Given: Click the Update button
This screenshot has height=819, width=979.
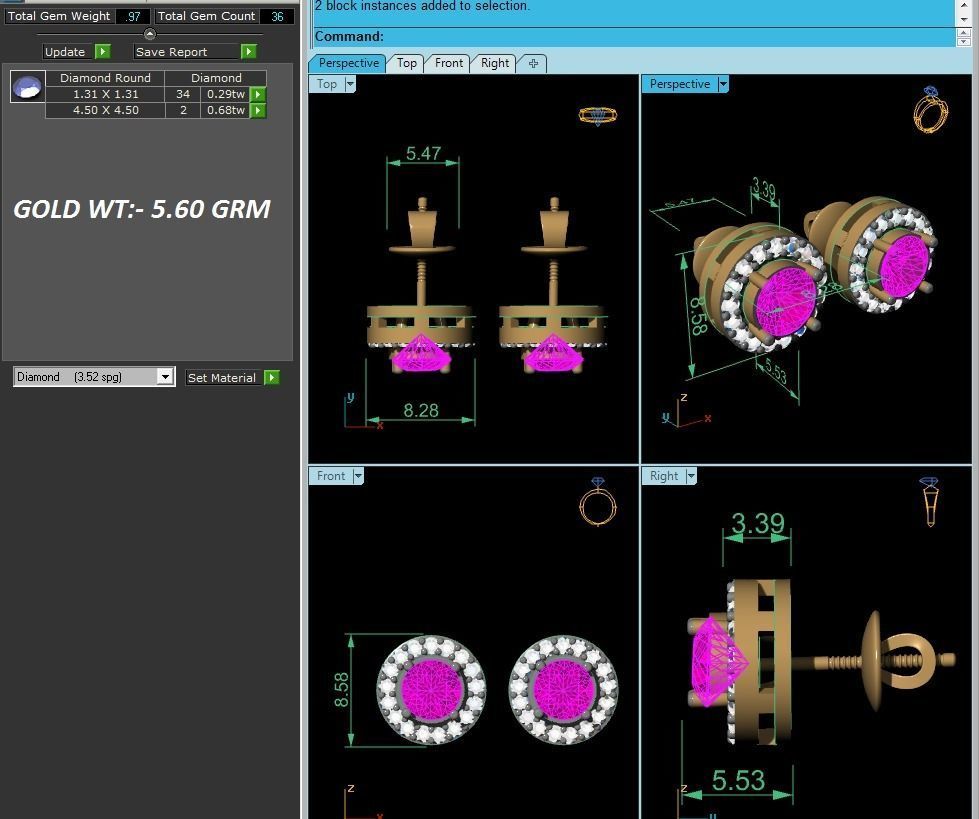Looking at the screenshot, I should point(68,52).
